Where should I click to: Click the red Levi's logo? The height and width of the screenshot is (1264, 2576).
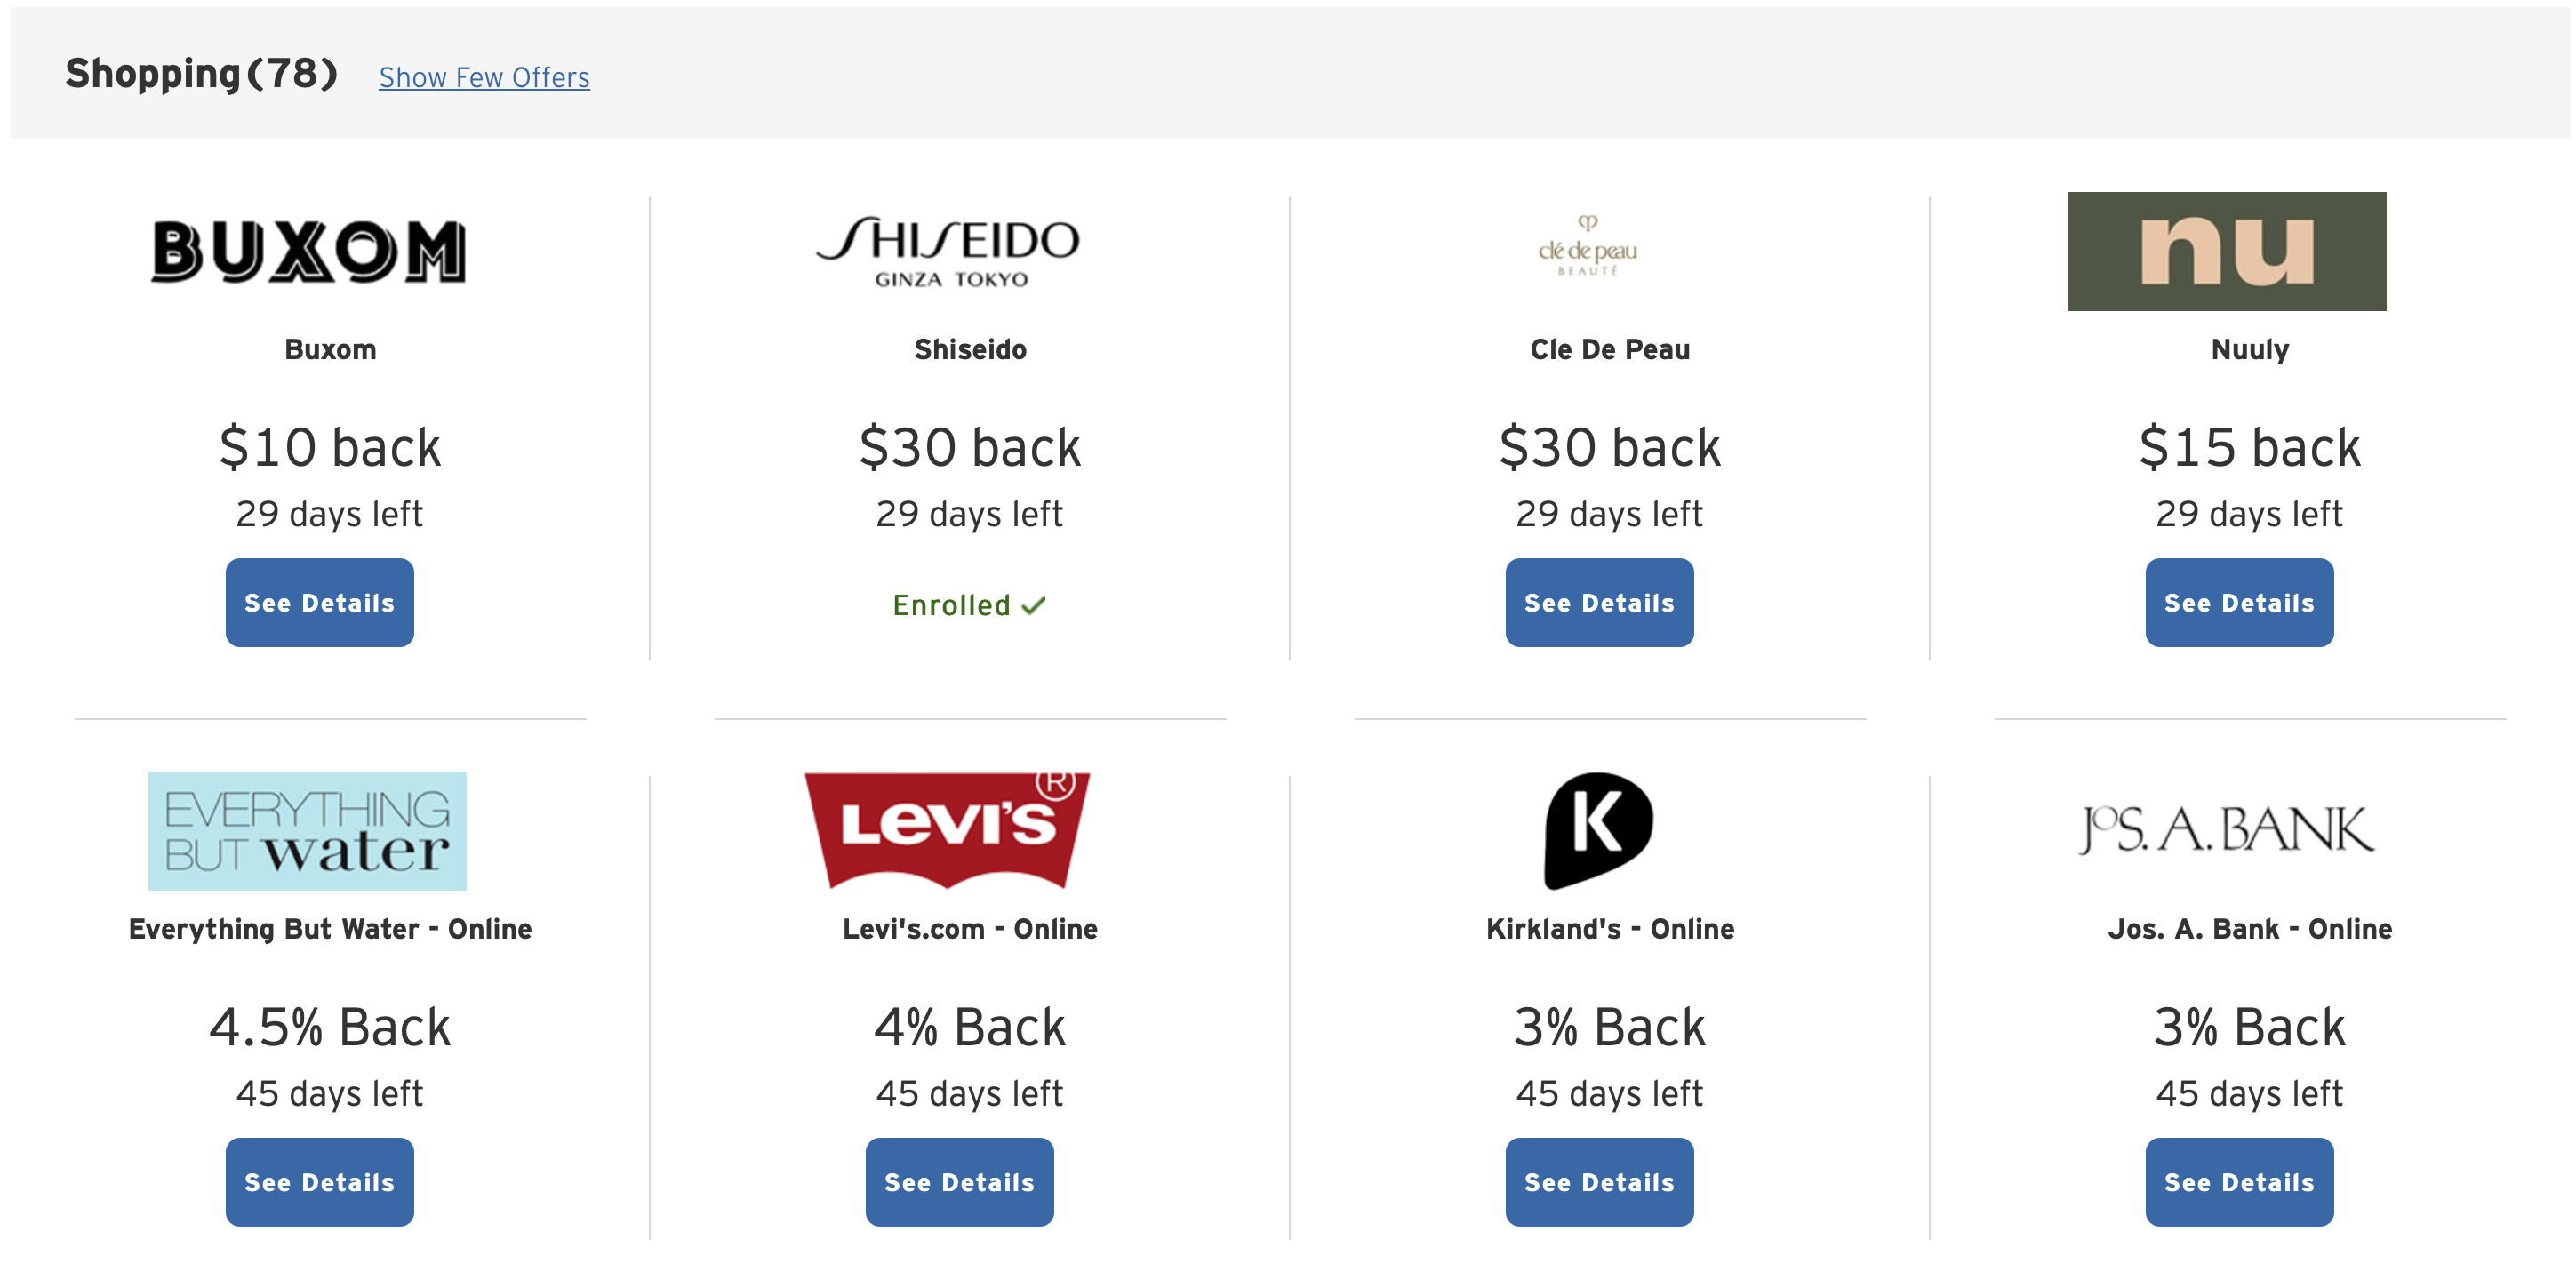coord(948,830)
